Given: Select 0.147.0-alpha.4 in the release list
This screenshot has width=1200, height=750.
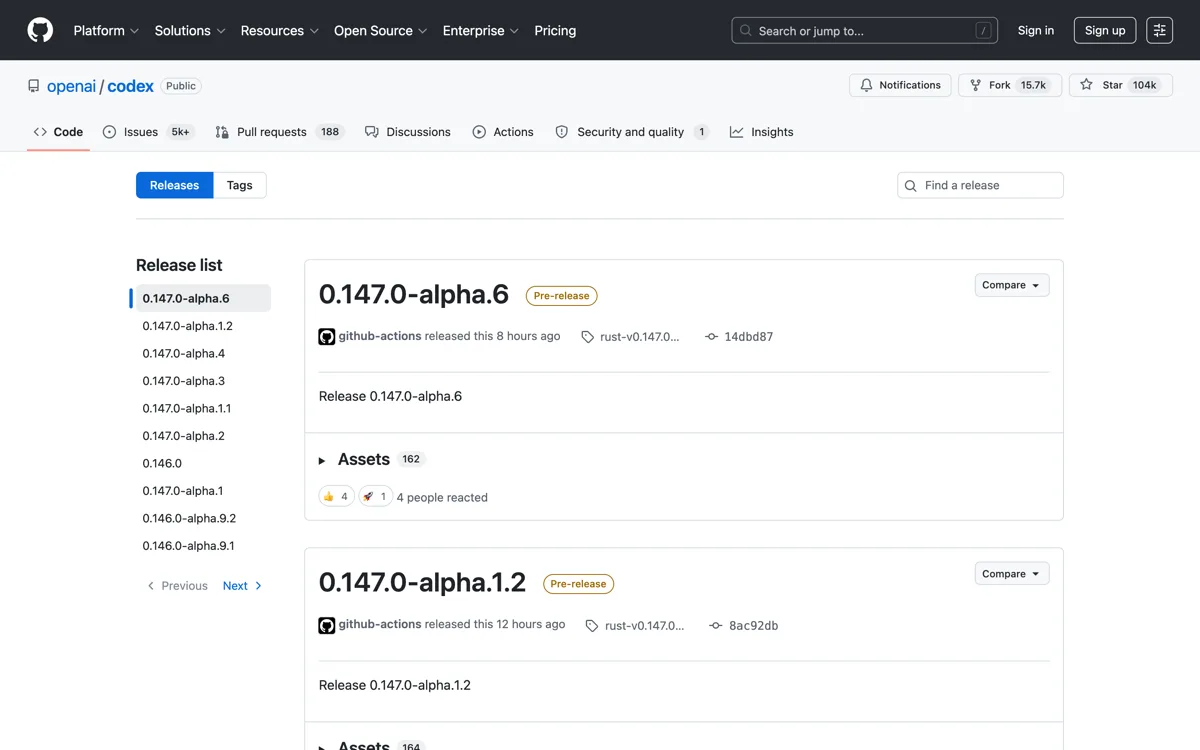Looking at the screenshot, I should tap(184, 353).
